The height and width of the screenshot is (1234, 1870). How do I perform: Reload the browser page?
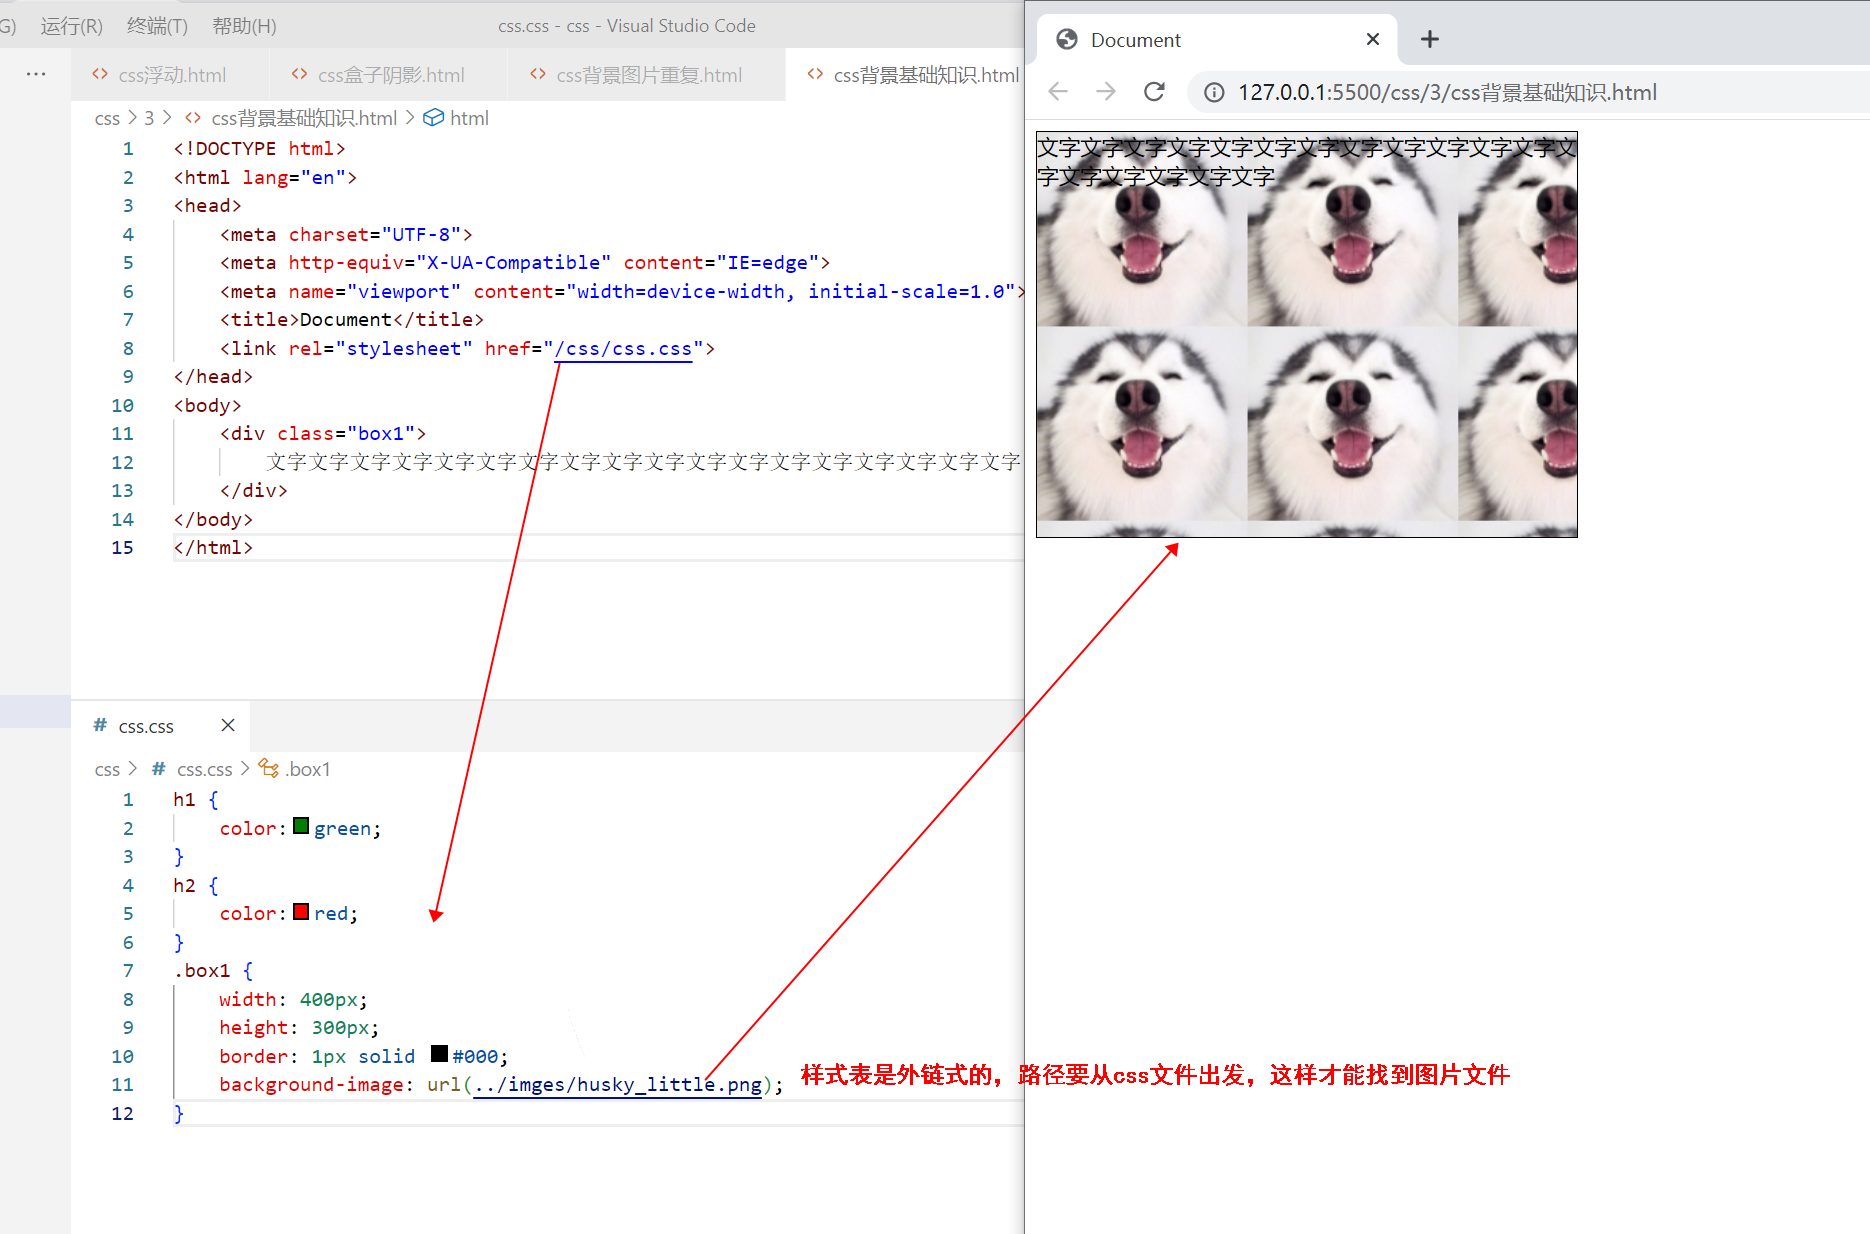pyautogui.click(x=1154, y=92)
